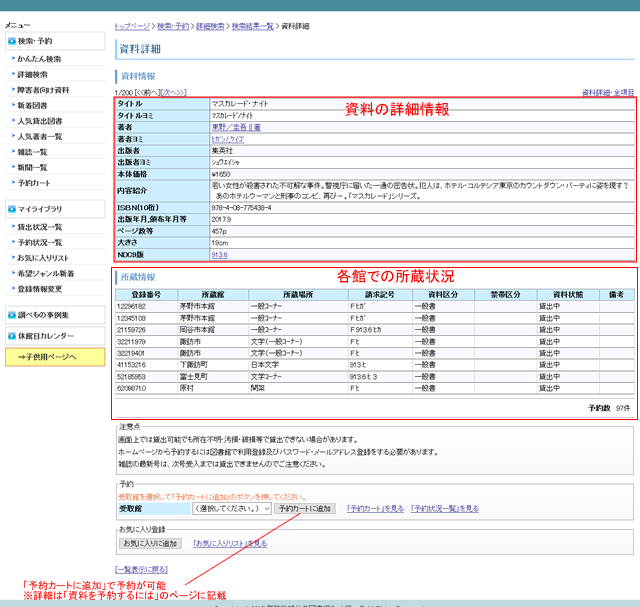The width and height of the screenshot is (640, 607).
Task: Click the 調べもの事例集 icon
Action: pos(12,315)
